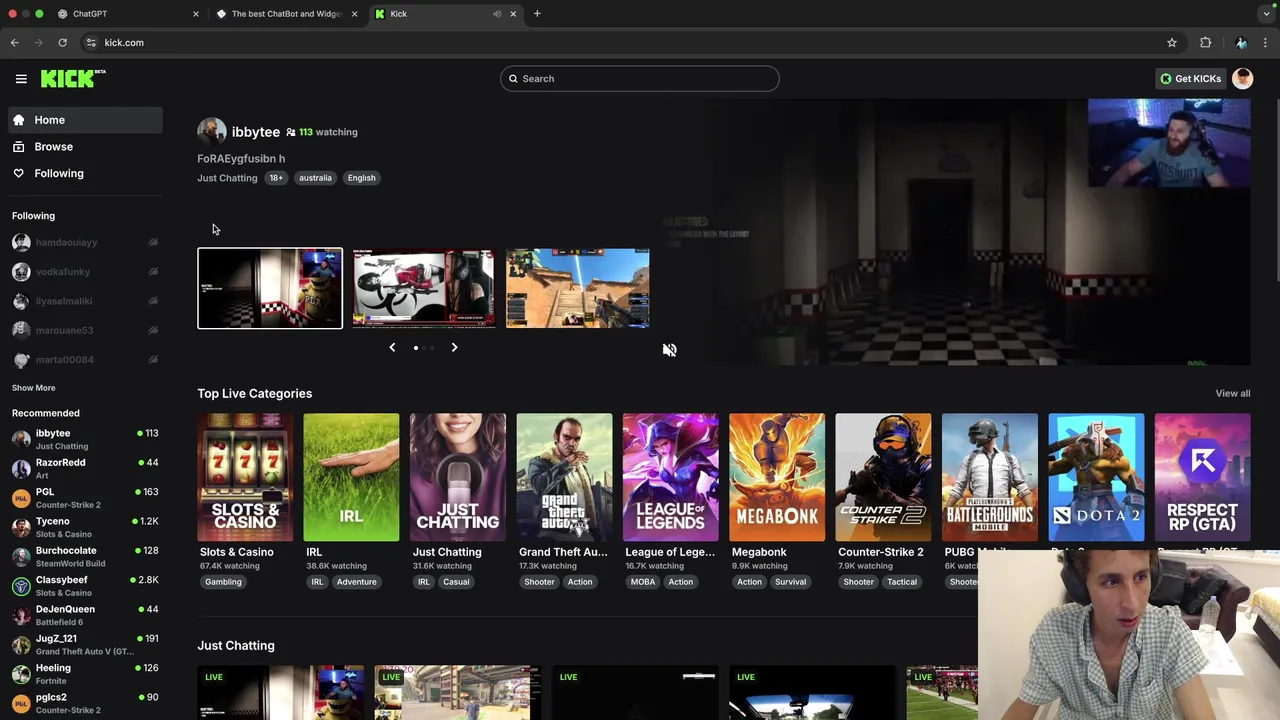
Task: Click the australia tag
Action: pyautogui.click(x=315, y=178)
